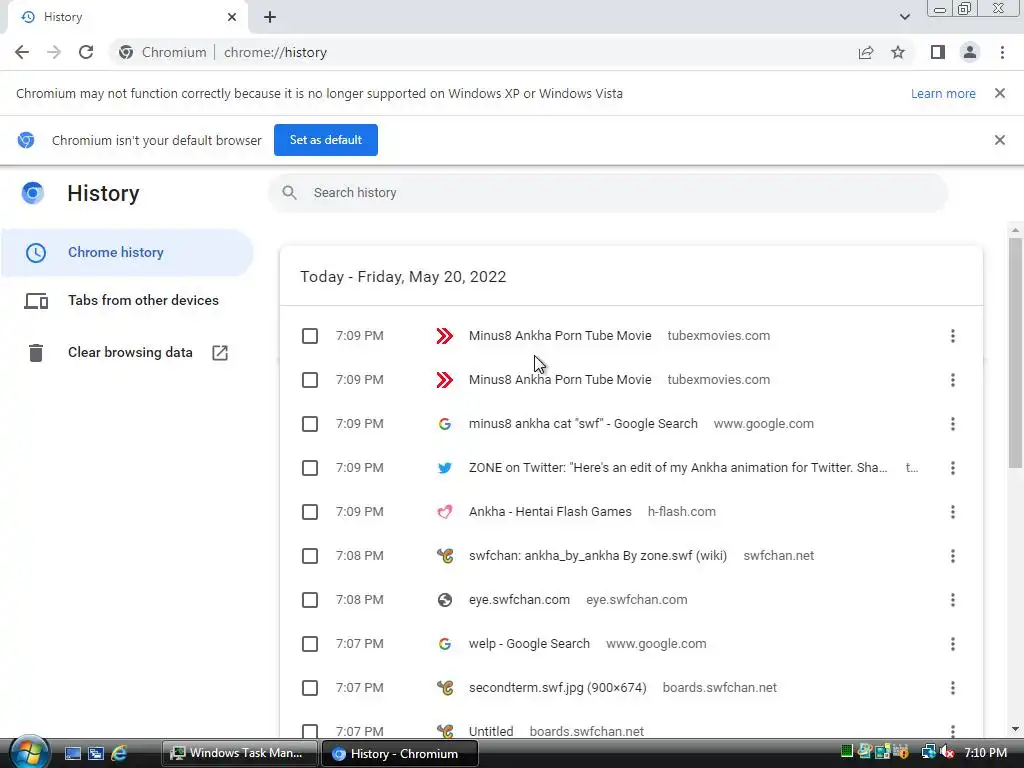
Task: Click the 'Today - Friday, May 20, 2022' heading
Action: tap(403, 277)
